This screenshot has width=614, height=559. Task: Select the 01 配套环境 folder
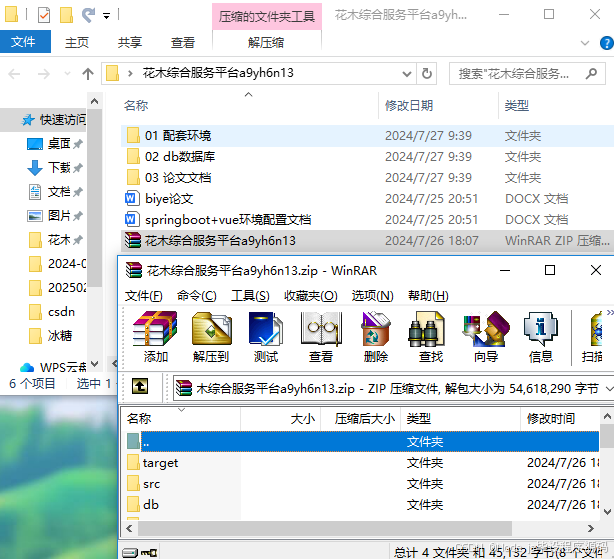click(x=367, y=136)
